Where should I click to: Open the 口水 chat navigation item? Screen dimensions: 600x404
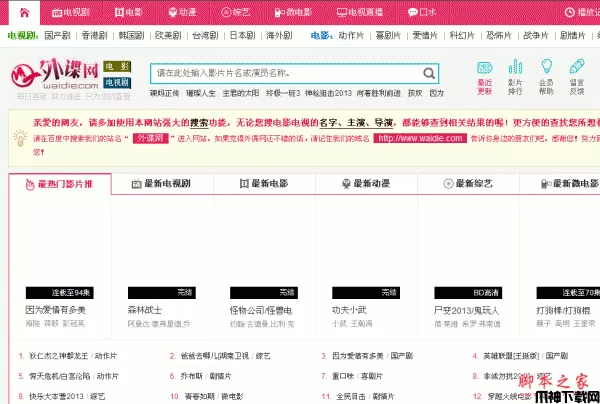[422, 12]
